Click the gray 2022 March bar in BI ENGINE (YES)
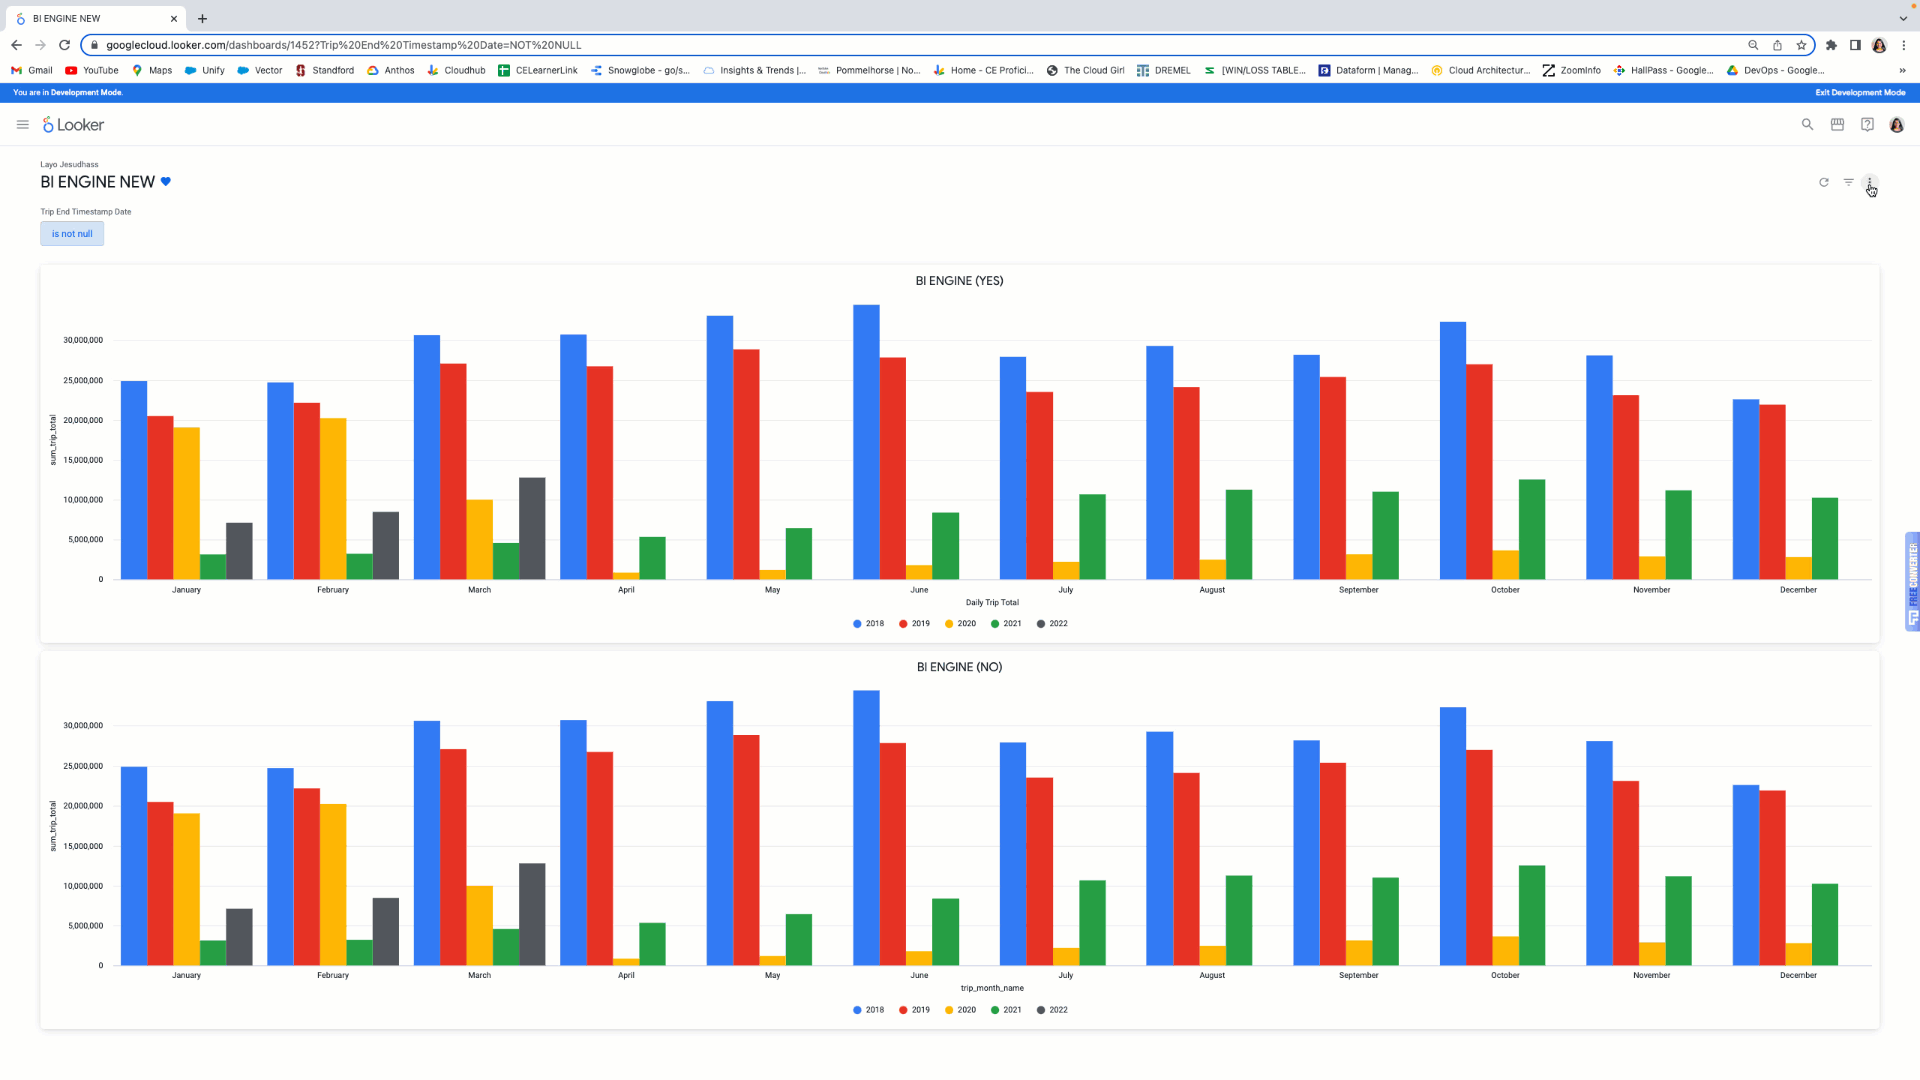Image resolution: width=1920 pixels, height=1080 pixels. pyautogui.click(x=532, y=528)
